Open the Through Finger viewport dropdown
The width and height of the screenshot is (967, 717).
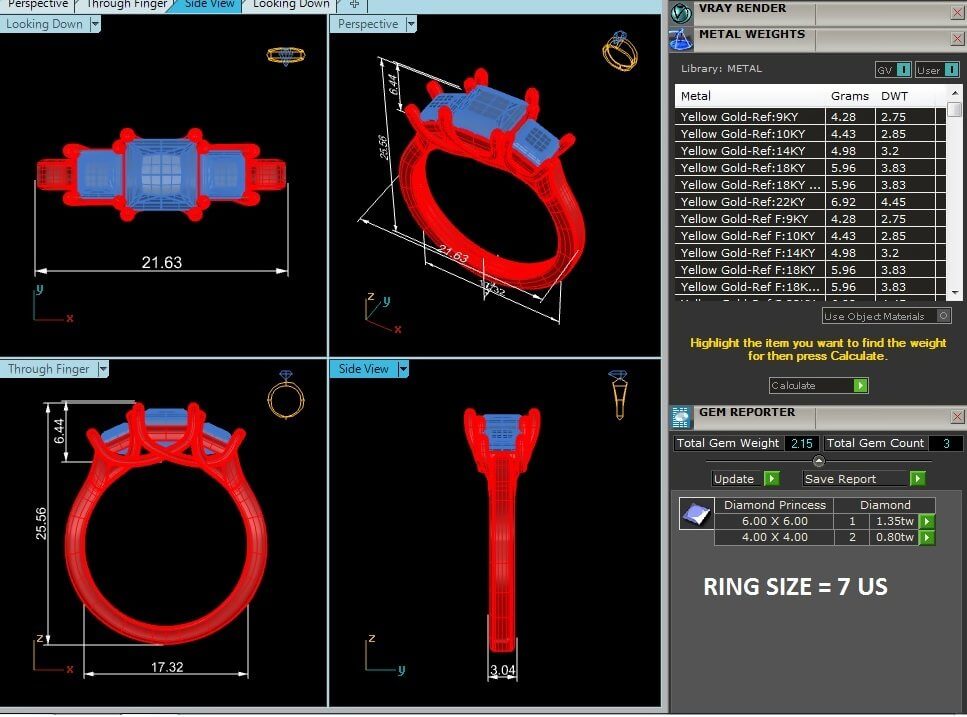pyautogui.click(x=102, y=369)
